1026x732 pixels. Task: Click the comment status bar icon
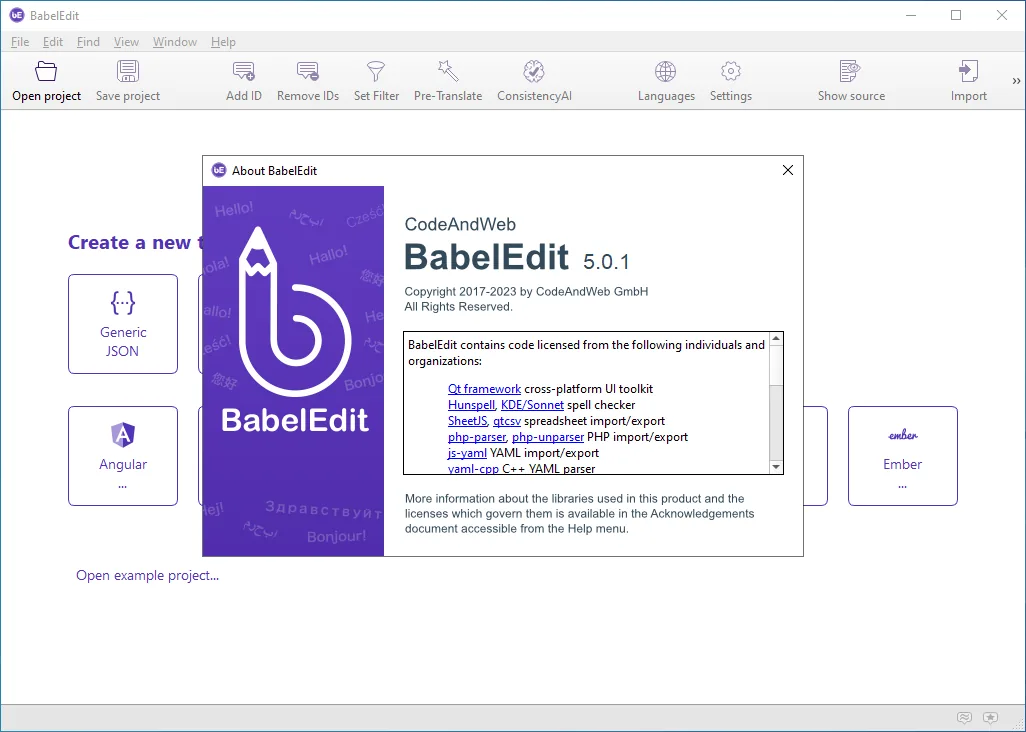964,718
